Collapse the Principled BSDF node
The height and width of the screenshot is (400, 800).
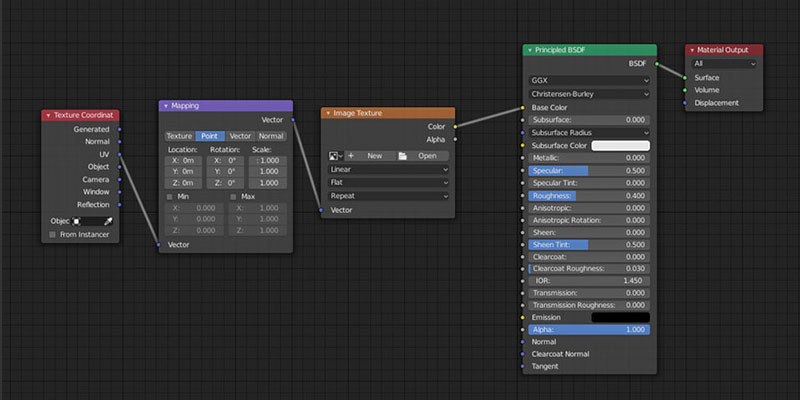click(x=530, y=50)
